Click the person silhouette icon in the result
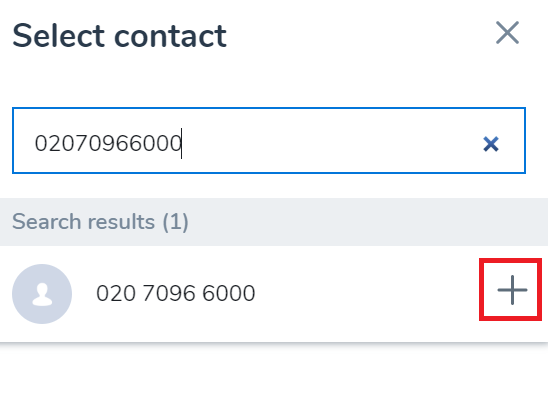Viewport: 548px width, 401px height. click(x=42, y=294)
